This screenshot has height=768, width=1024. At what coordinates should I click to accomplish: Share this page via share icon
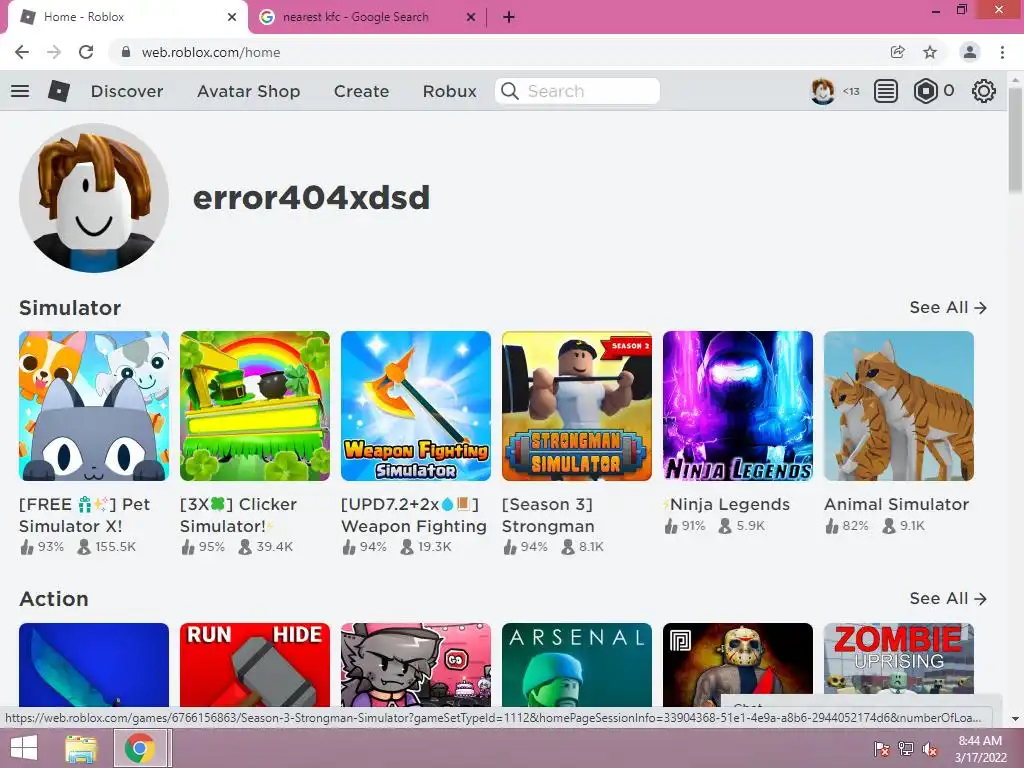point(898,52)
